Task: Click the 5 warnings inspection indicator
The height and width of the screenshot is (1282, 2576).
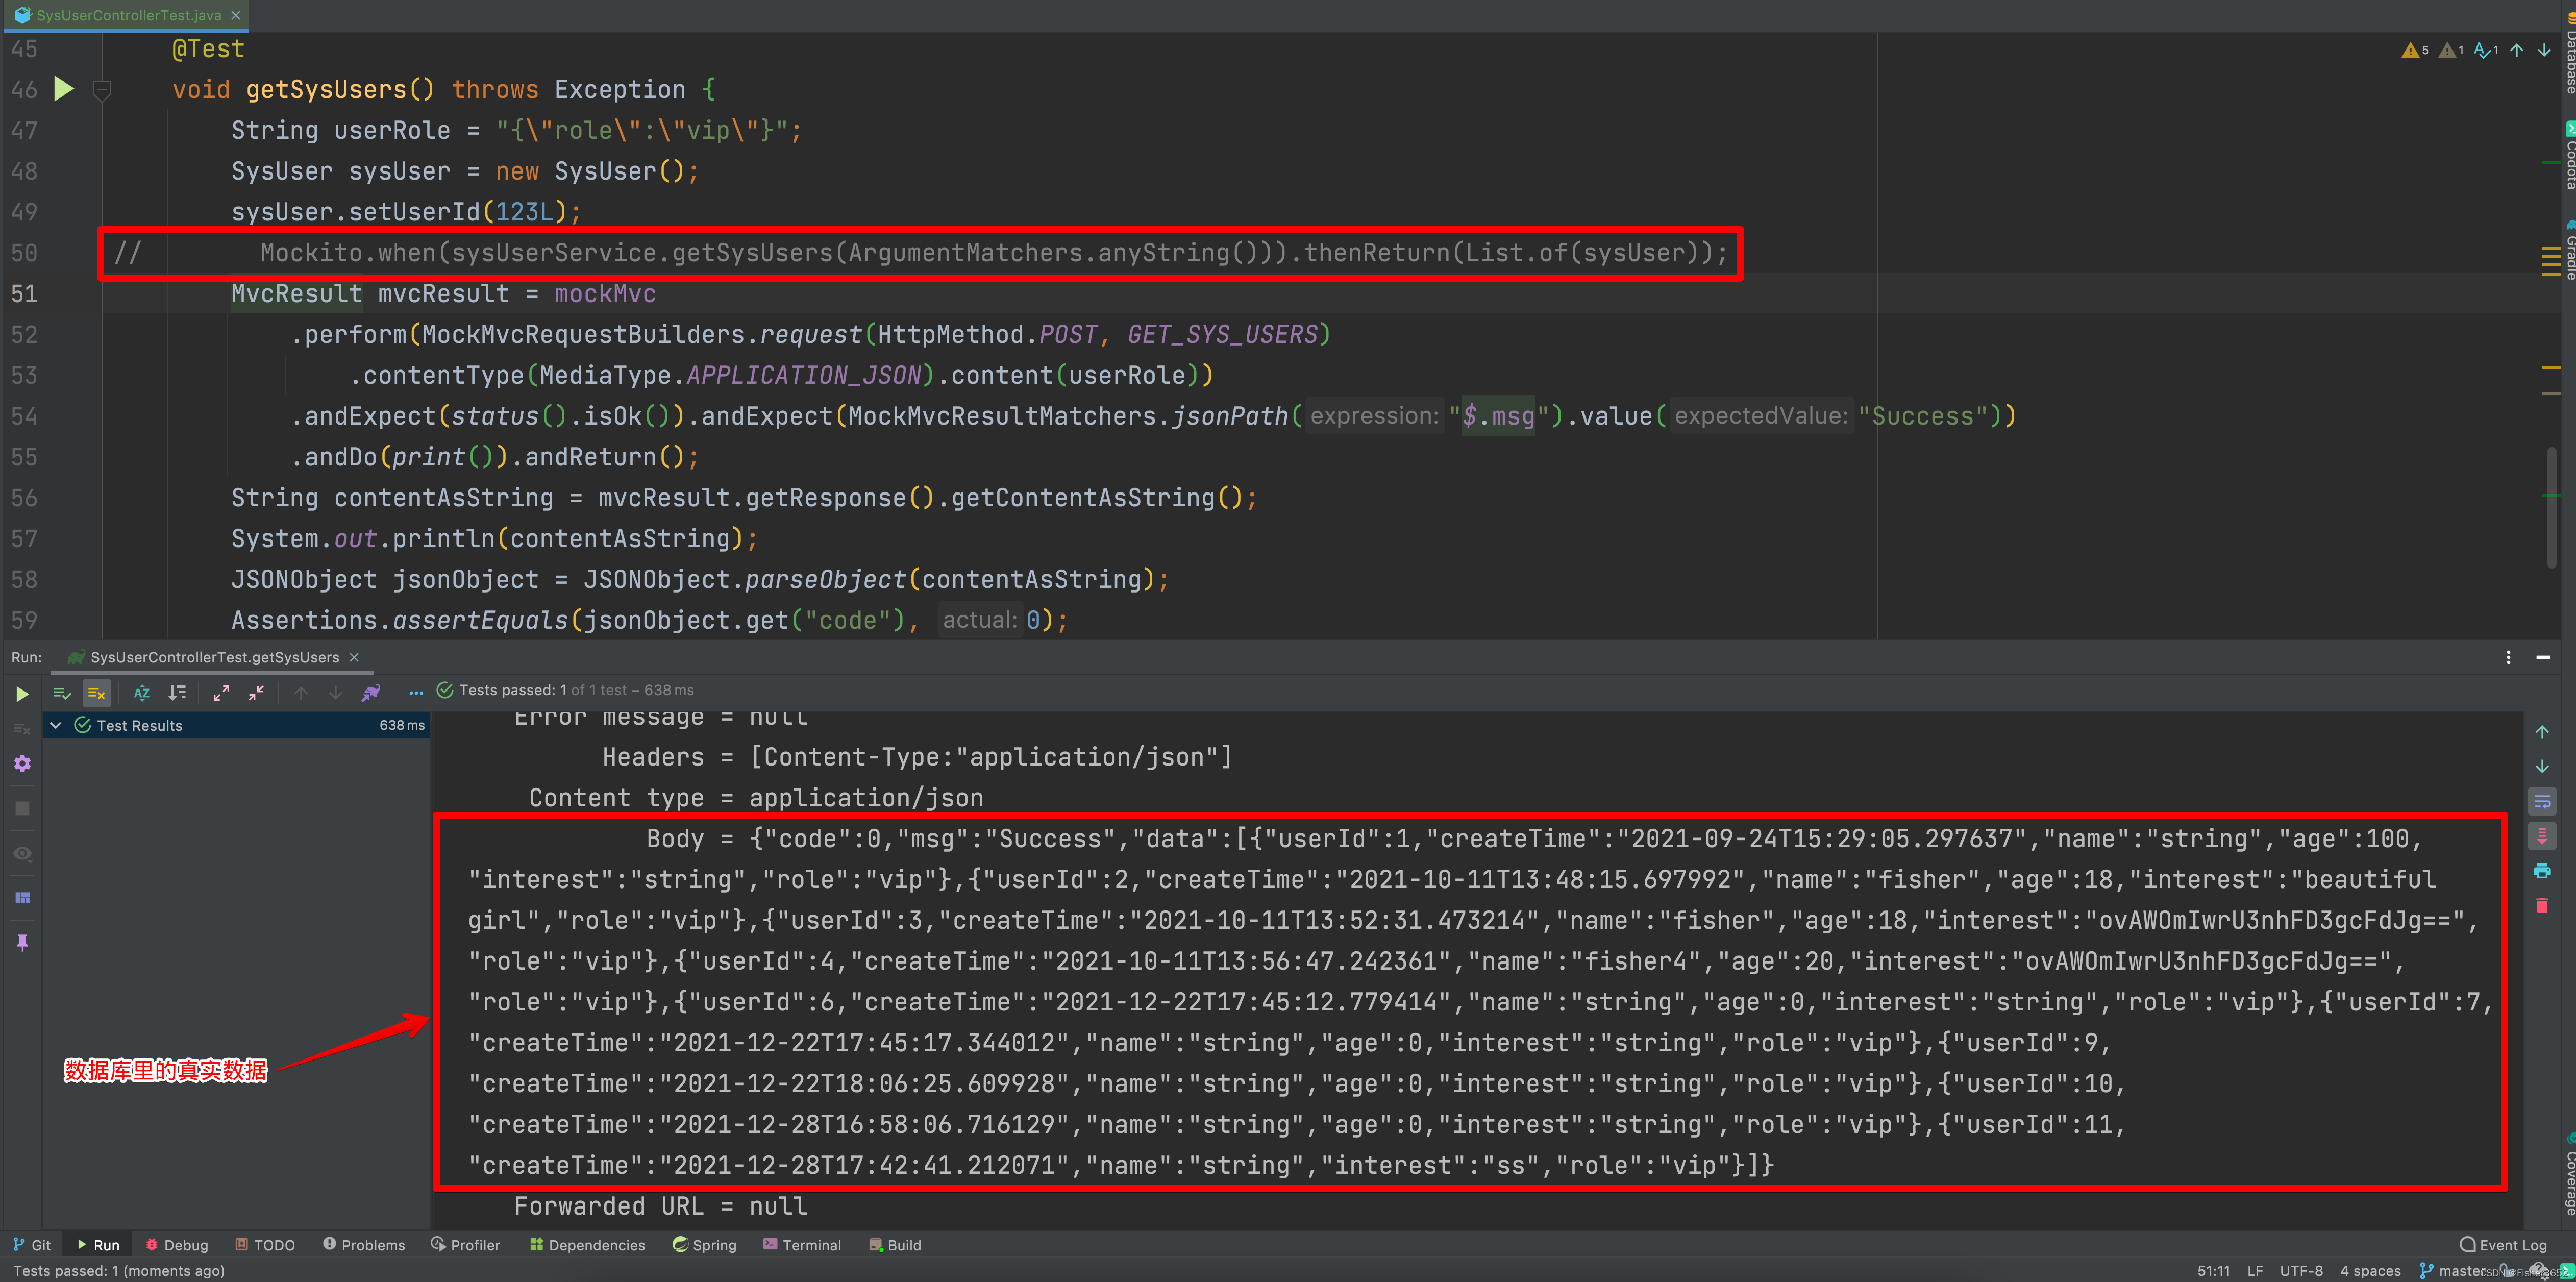Action: [2414, 50]
